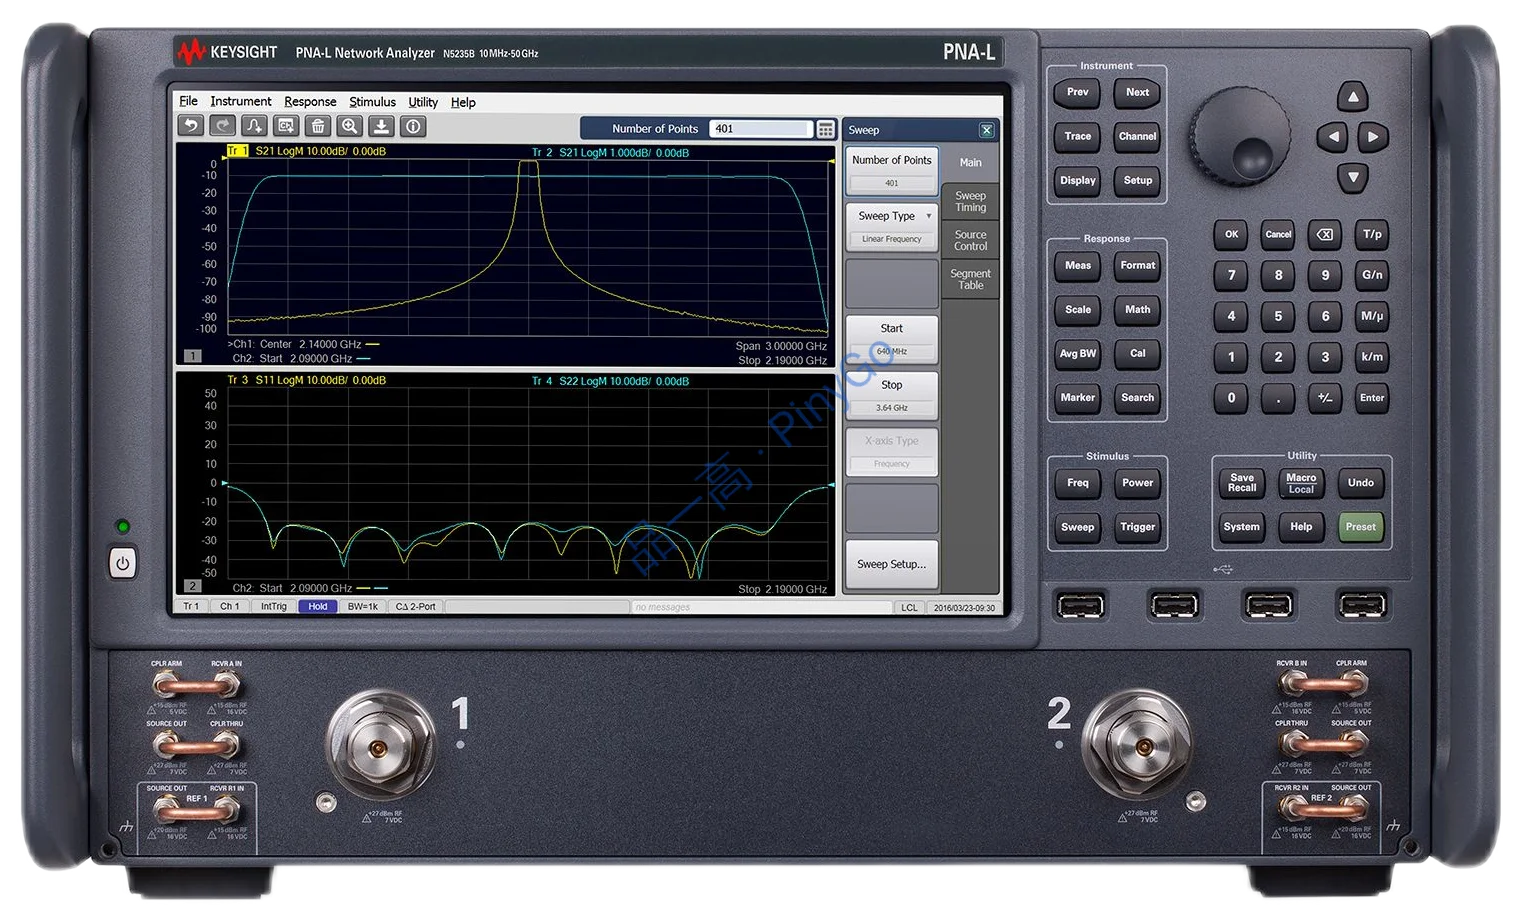Click the Ch 1 status bar item
This screenshot has height=905, width=1520.
tap(230, 606)
